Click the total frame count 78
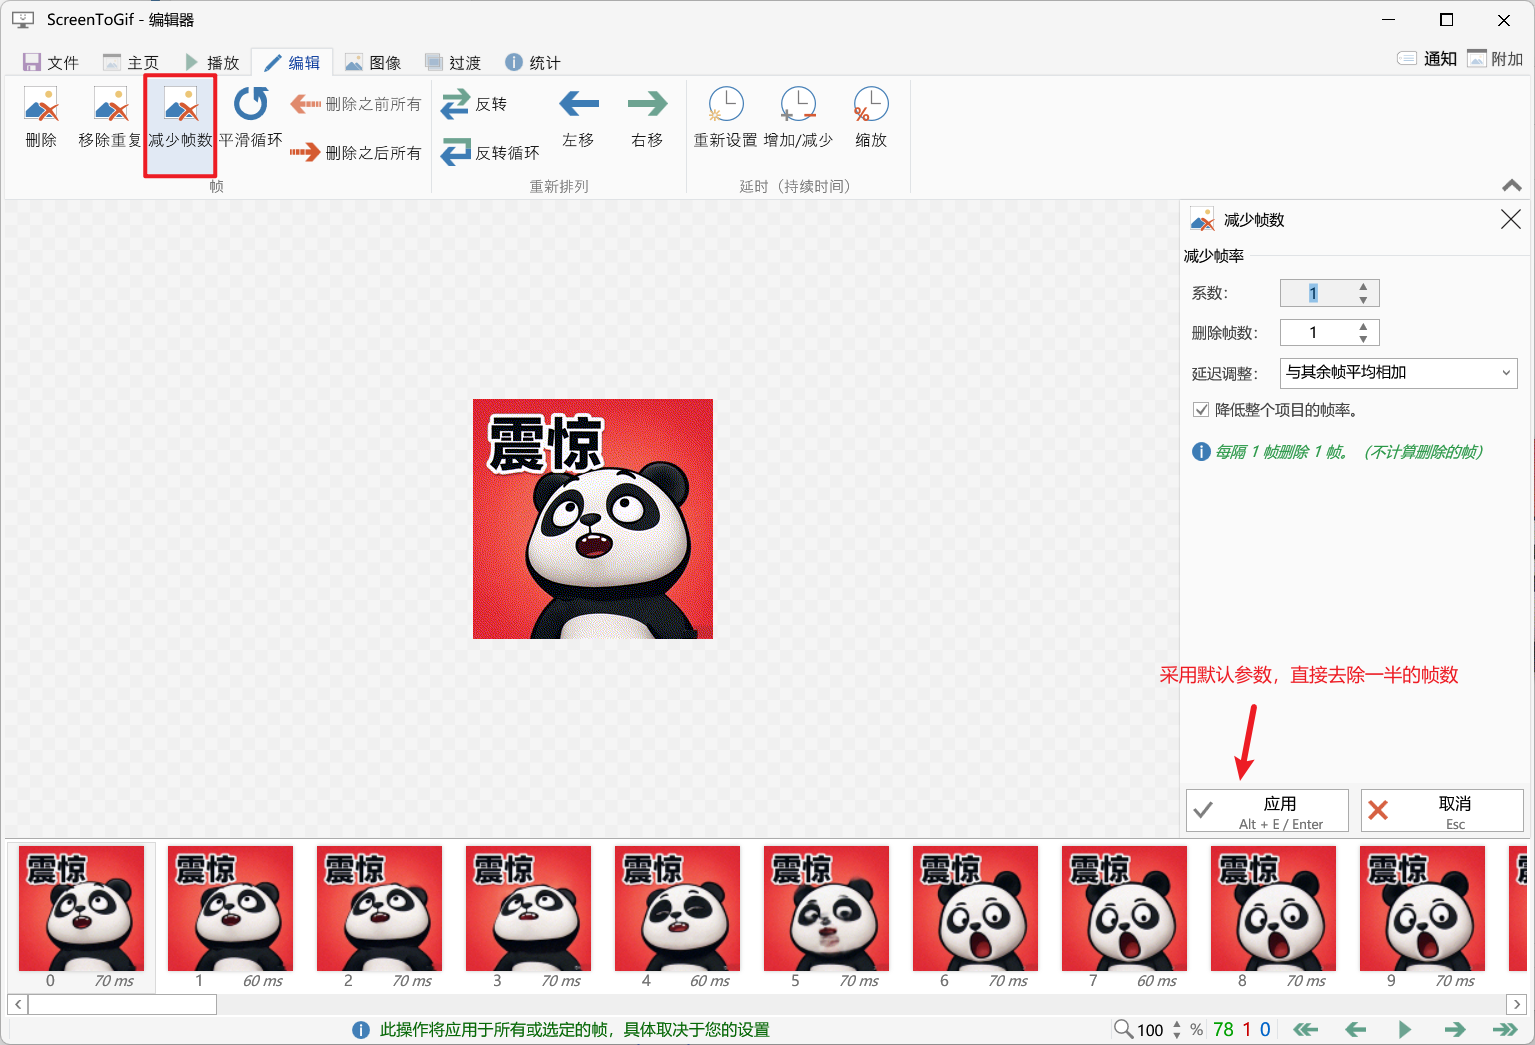The image size is (1535, 1045). click(x=1223, y=1030)
